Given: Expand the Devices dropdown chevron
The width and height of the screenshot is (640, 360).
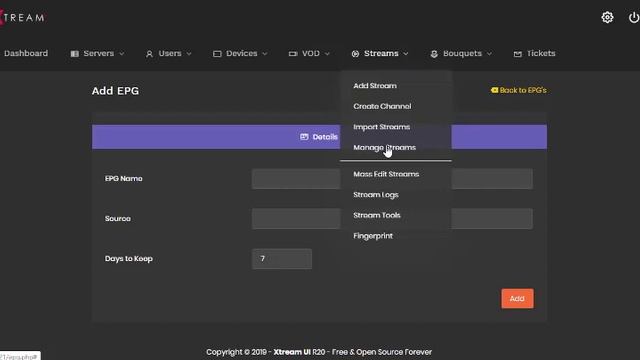Looking at the screenshot, I should 264,54.
